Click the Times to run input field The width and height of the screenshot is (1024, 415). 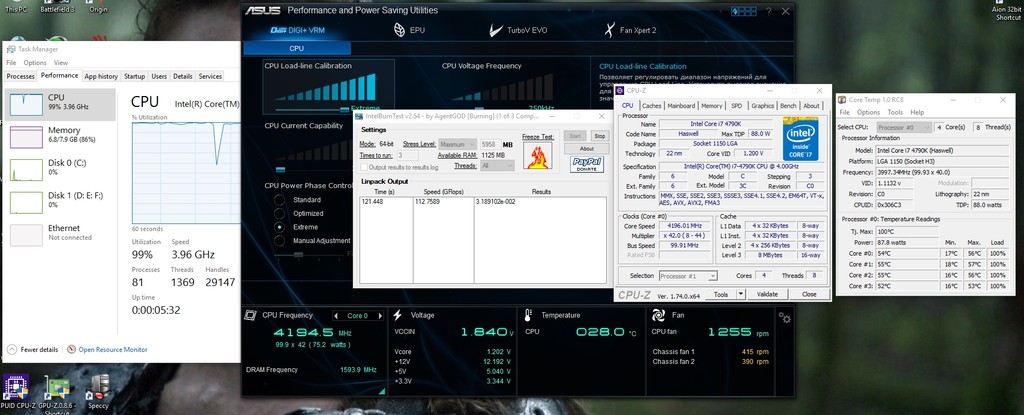408,155
